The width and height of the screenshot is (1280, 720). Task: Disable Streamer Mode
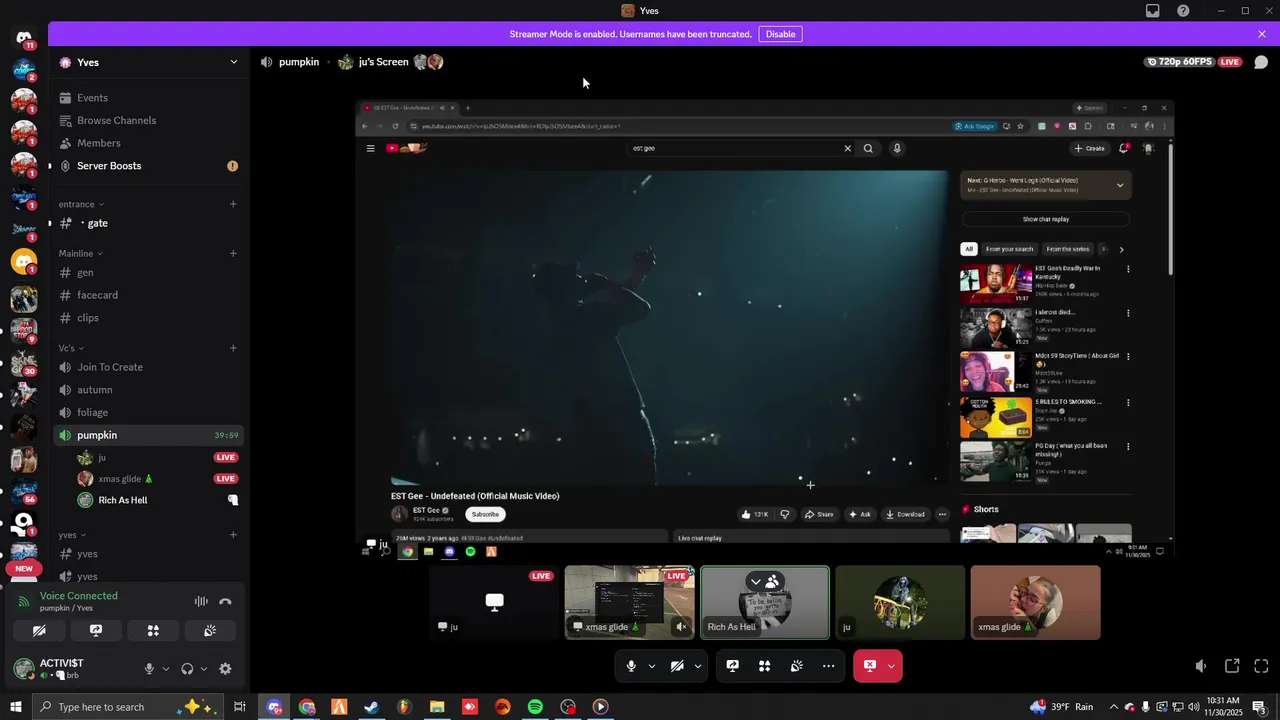click(x=780, y=34)
